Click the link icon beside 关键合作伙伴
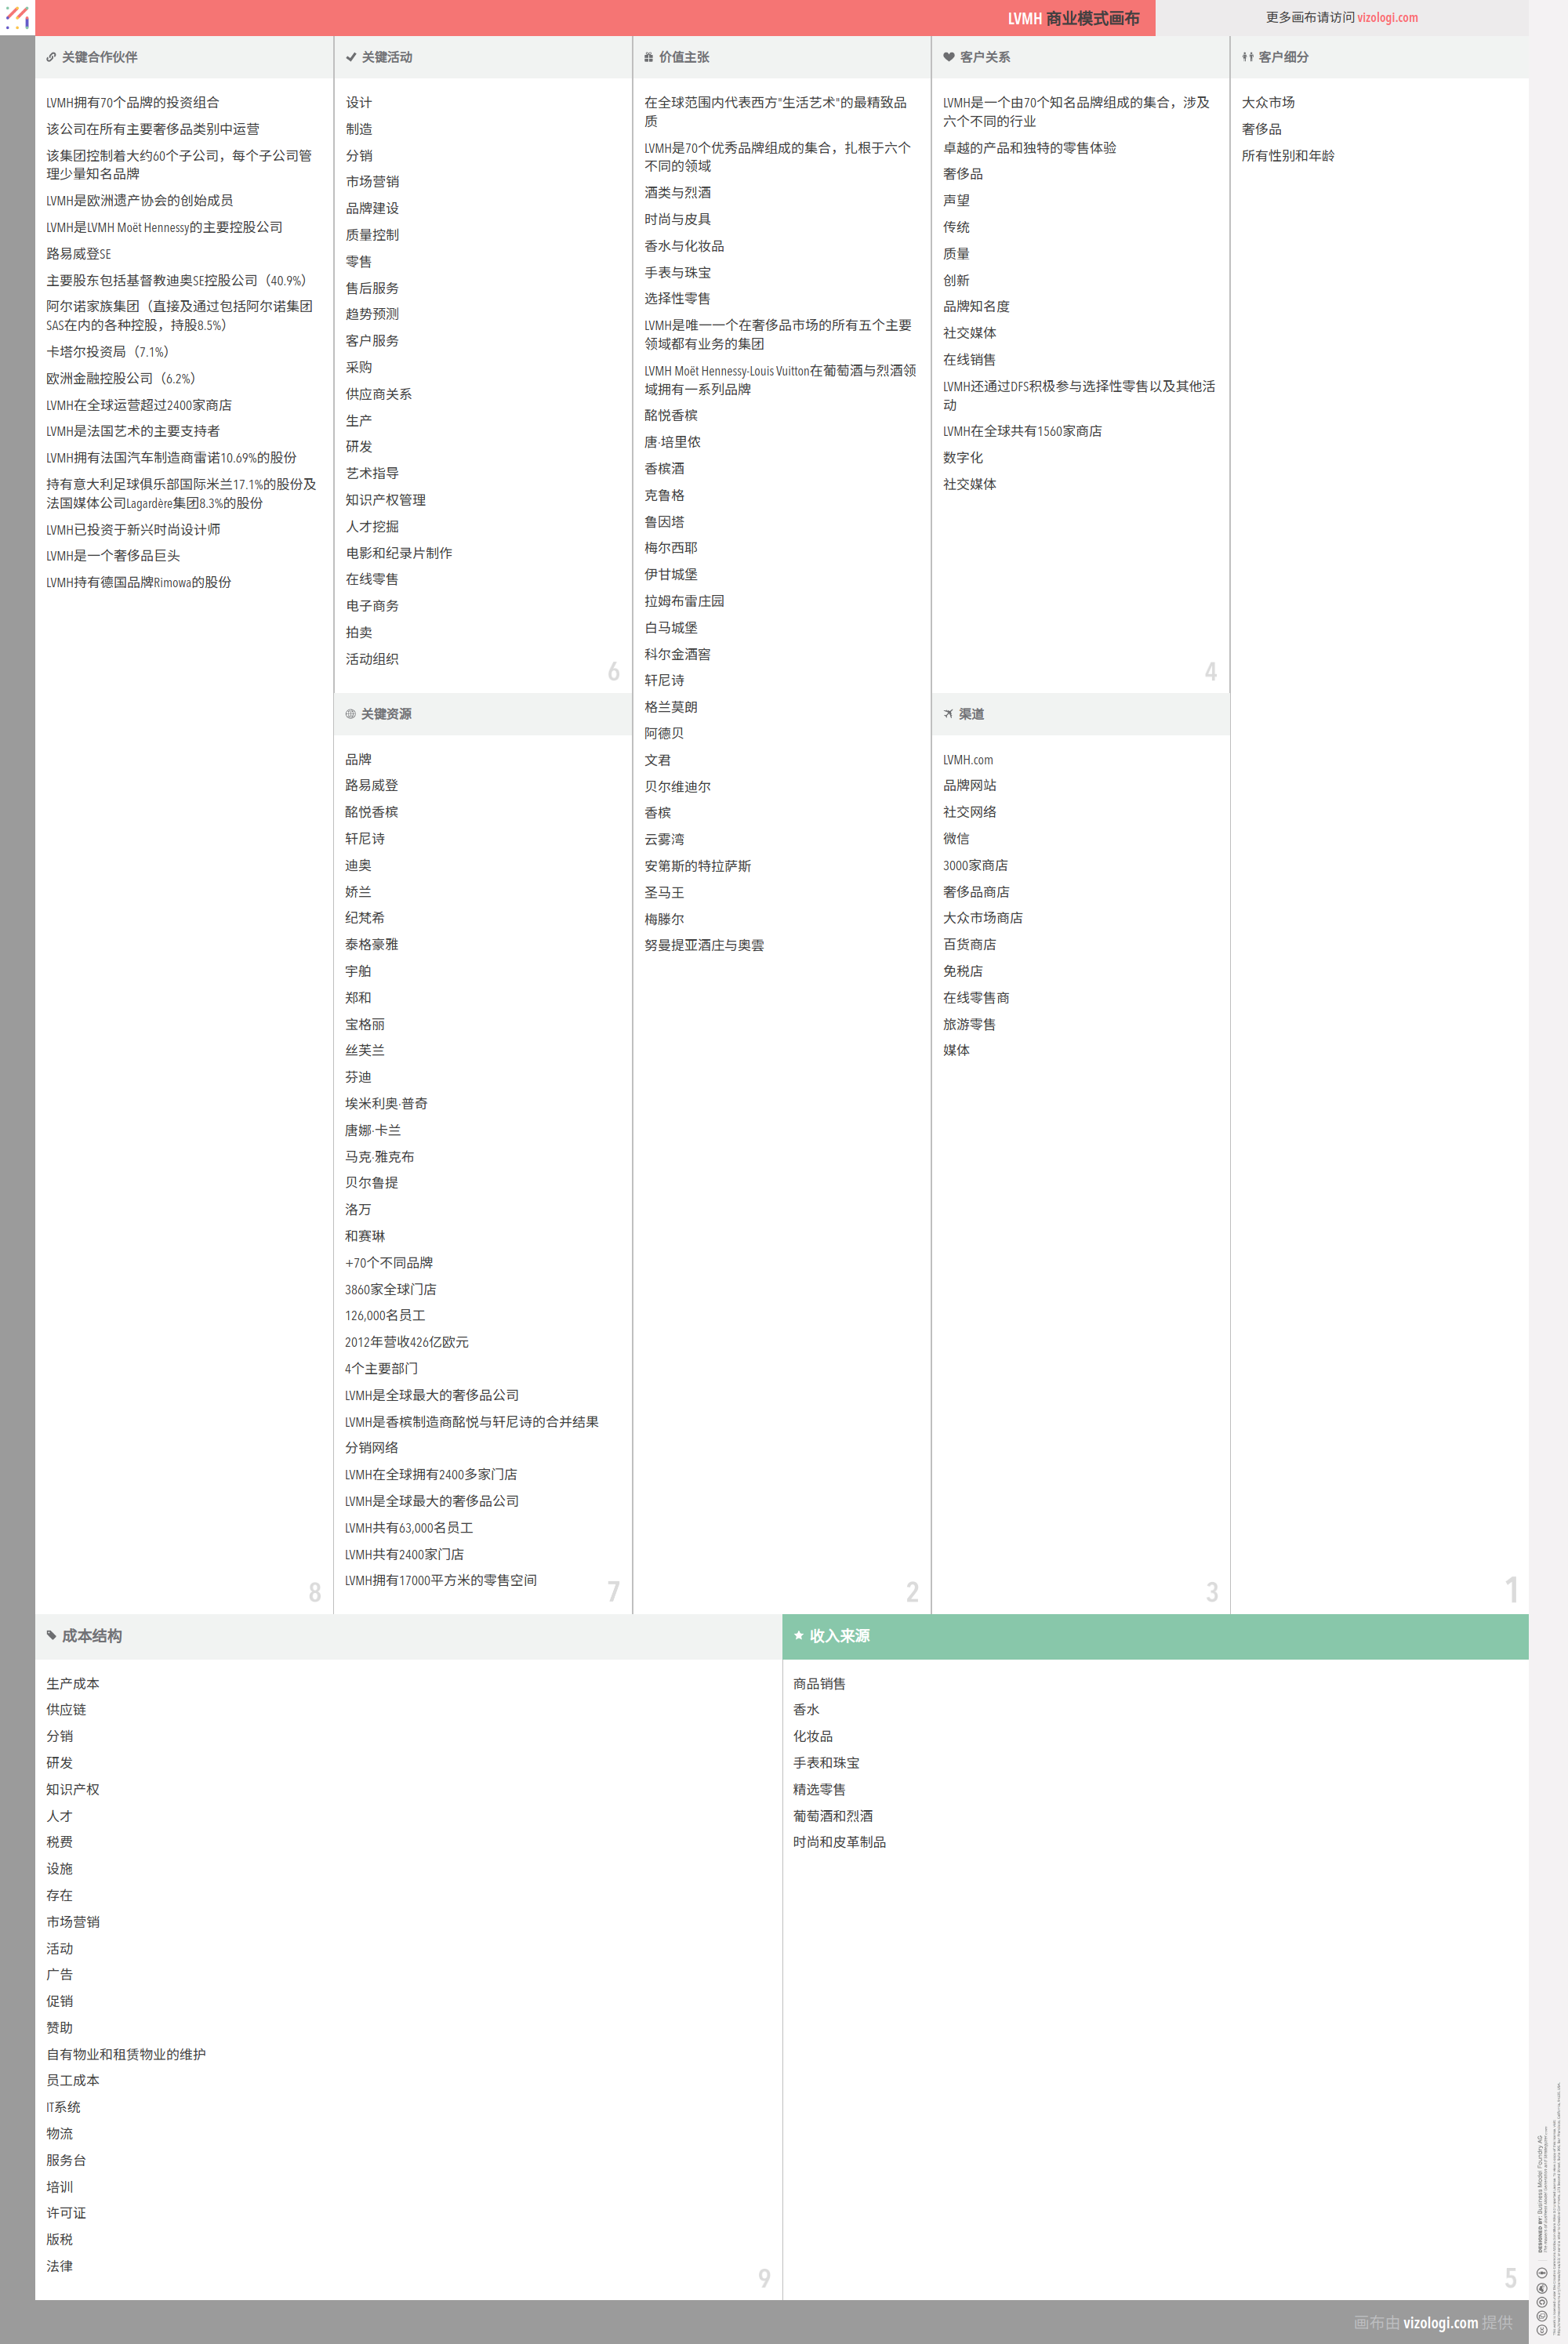Image resolution: width=1568 pixels, height=2344 pixels. coord(51,57)
